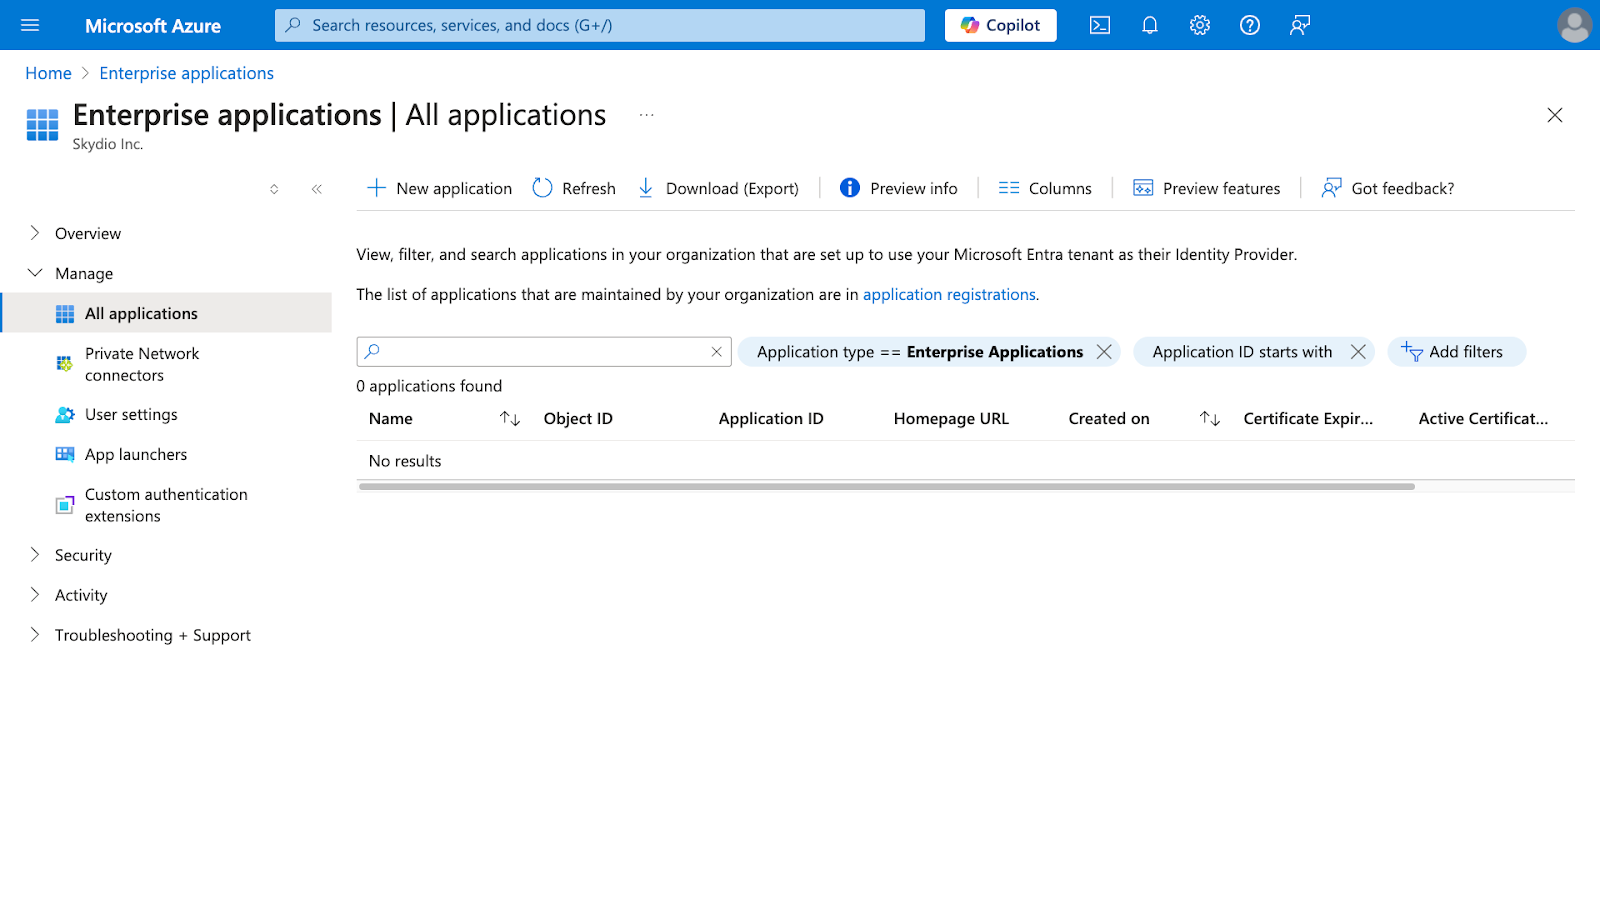Screen dimensions: 1600x900
Task: Launch Copilot
Action: click(1000, 25)
